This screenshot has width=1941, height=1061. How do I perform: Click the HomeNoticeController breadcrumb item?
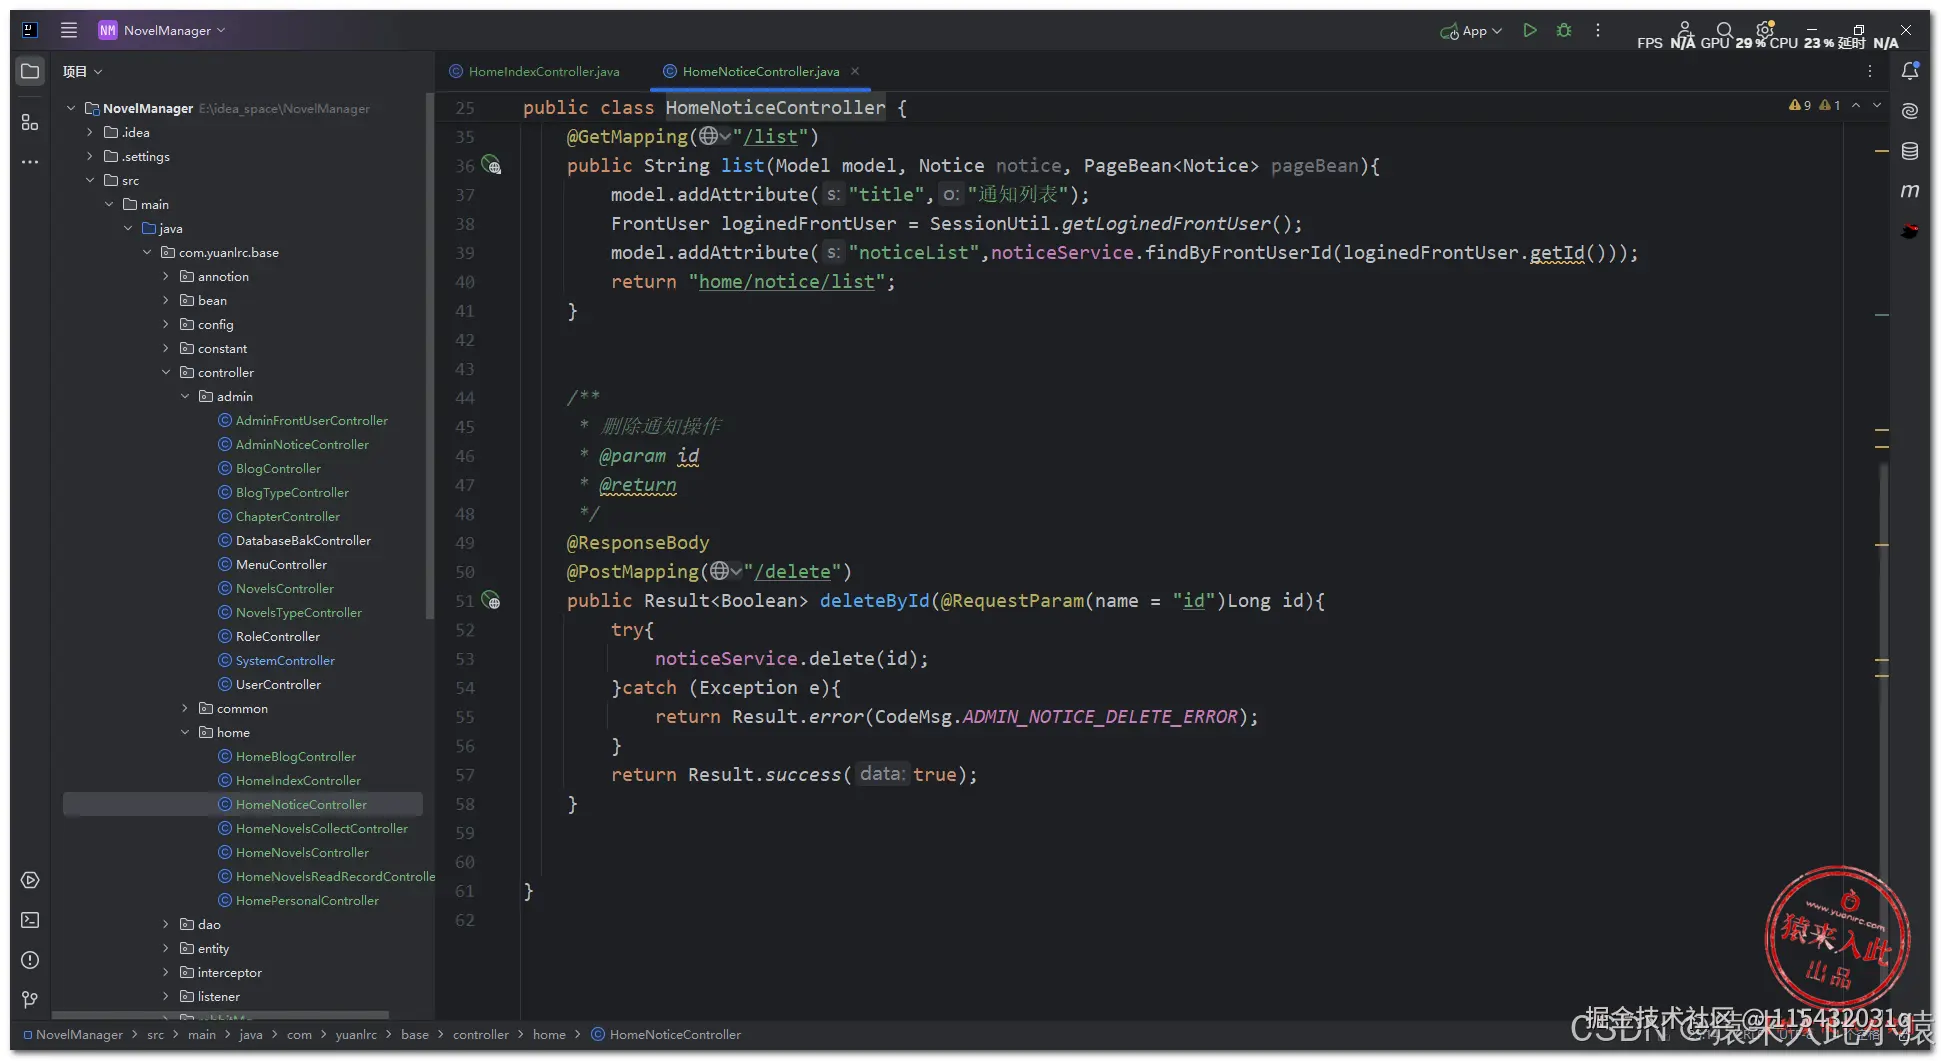coord(666,1034)
